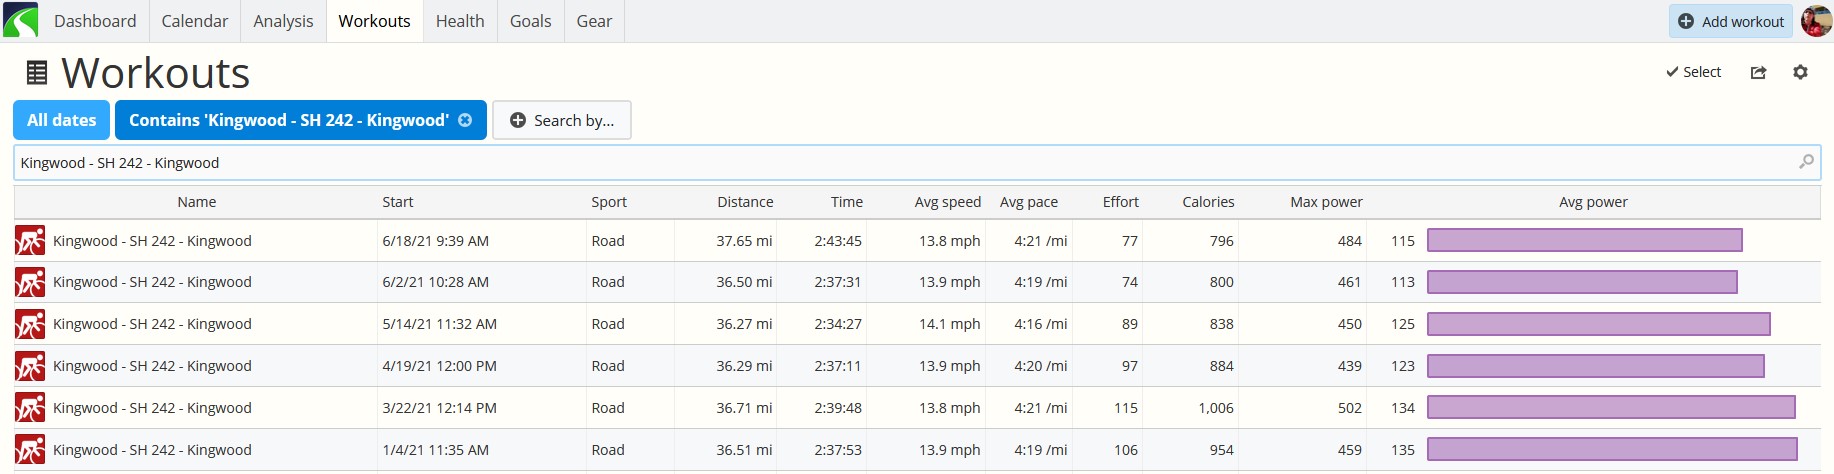The image size is (1834, 474).
Task: Click the Add workout button
Action: [1731, 21]
